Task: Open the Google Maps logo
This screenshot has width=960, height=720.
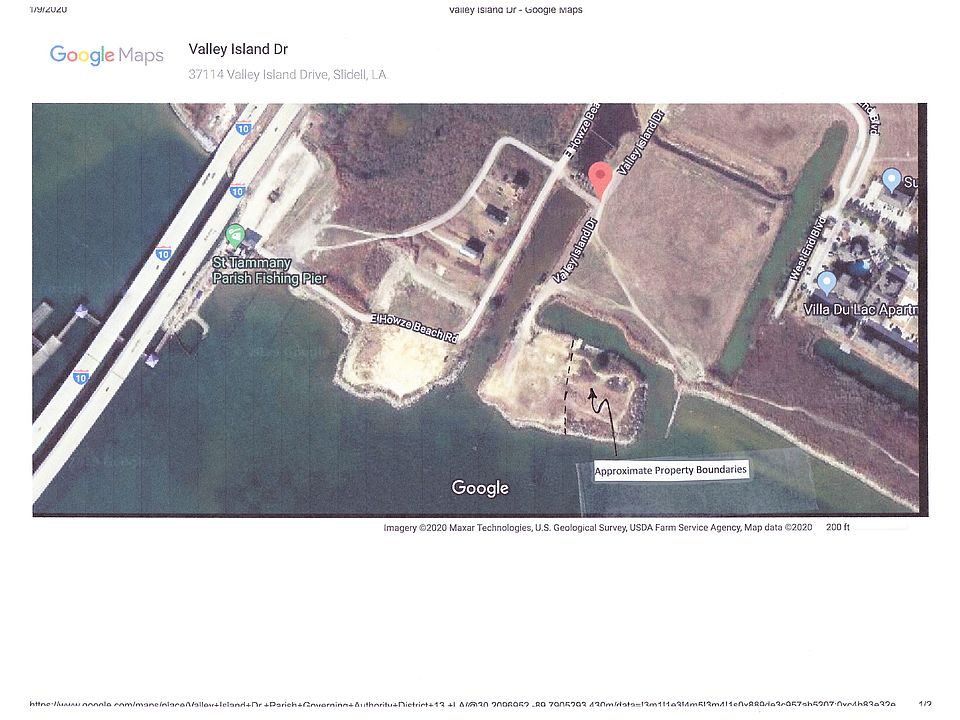Action: click(x=107, y=55)
